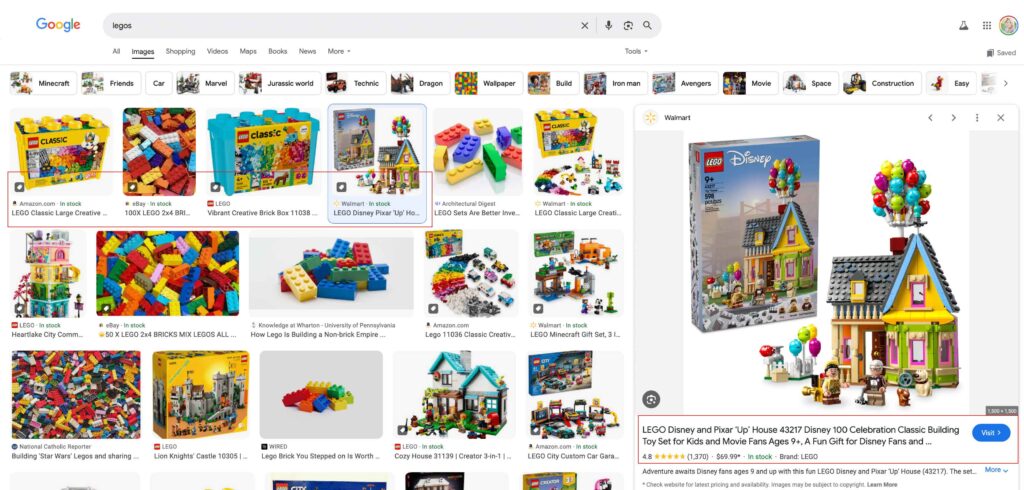Screen dimensions: 1024x490
Task: Clear the search box text
Action: (x=584, y=25)
